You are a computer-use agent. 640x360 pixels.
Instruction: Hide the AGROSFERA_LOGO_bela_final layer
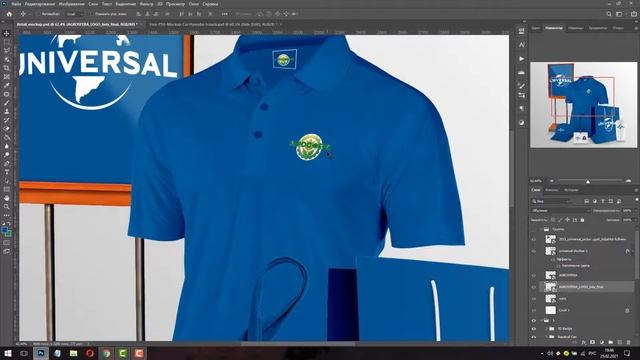[x=534, y=287]
